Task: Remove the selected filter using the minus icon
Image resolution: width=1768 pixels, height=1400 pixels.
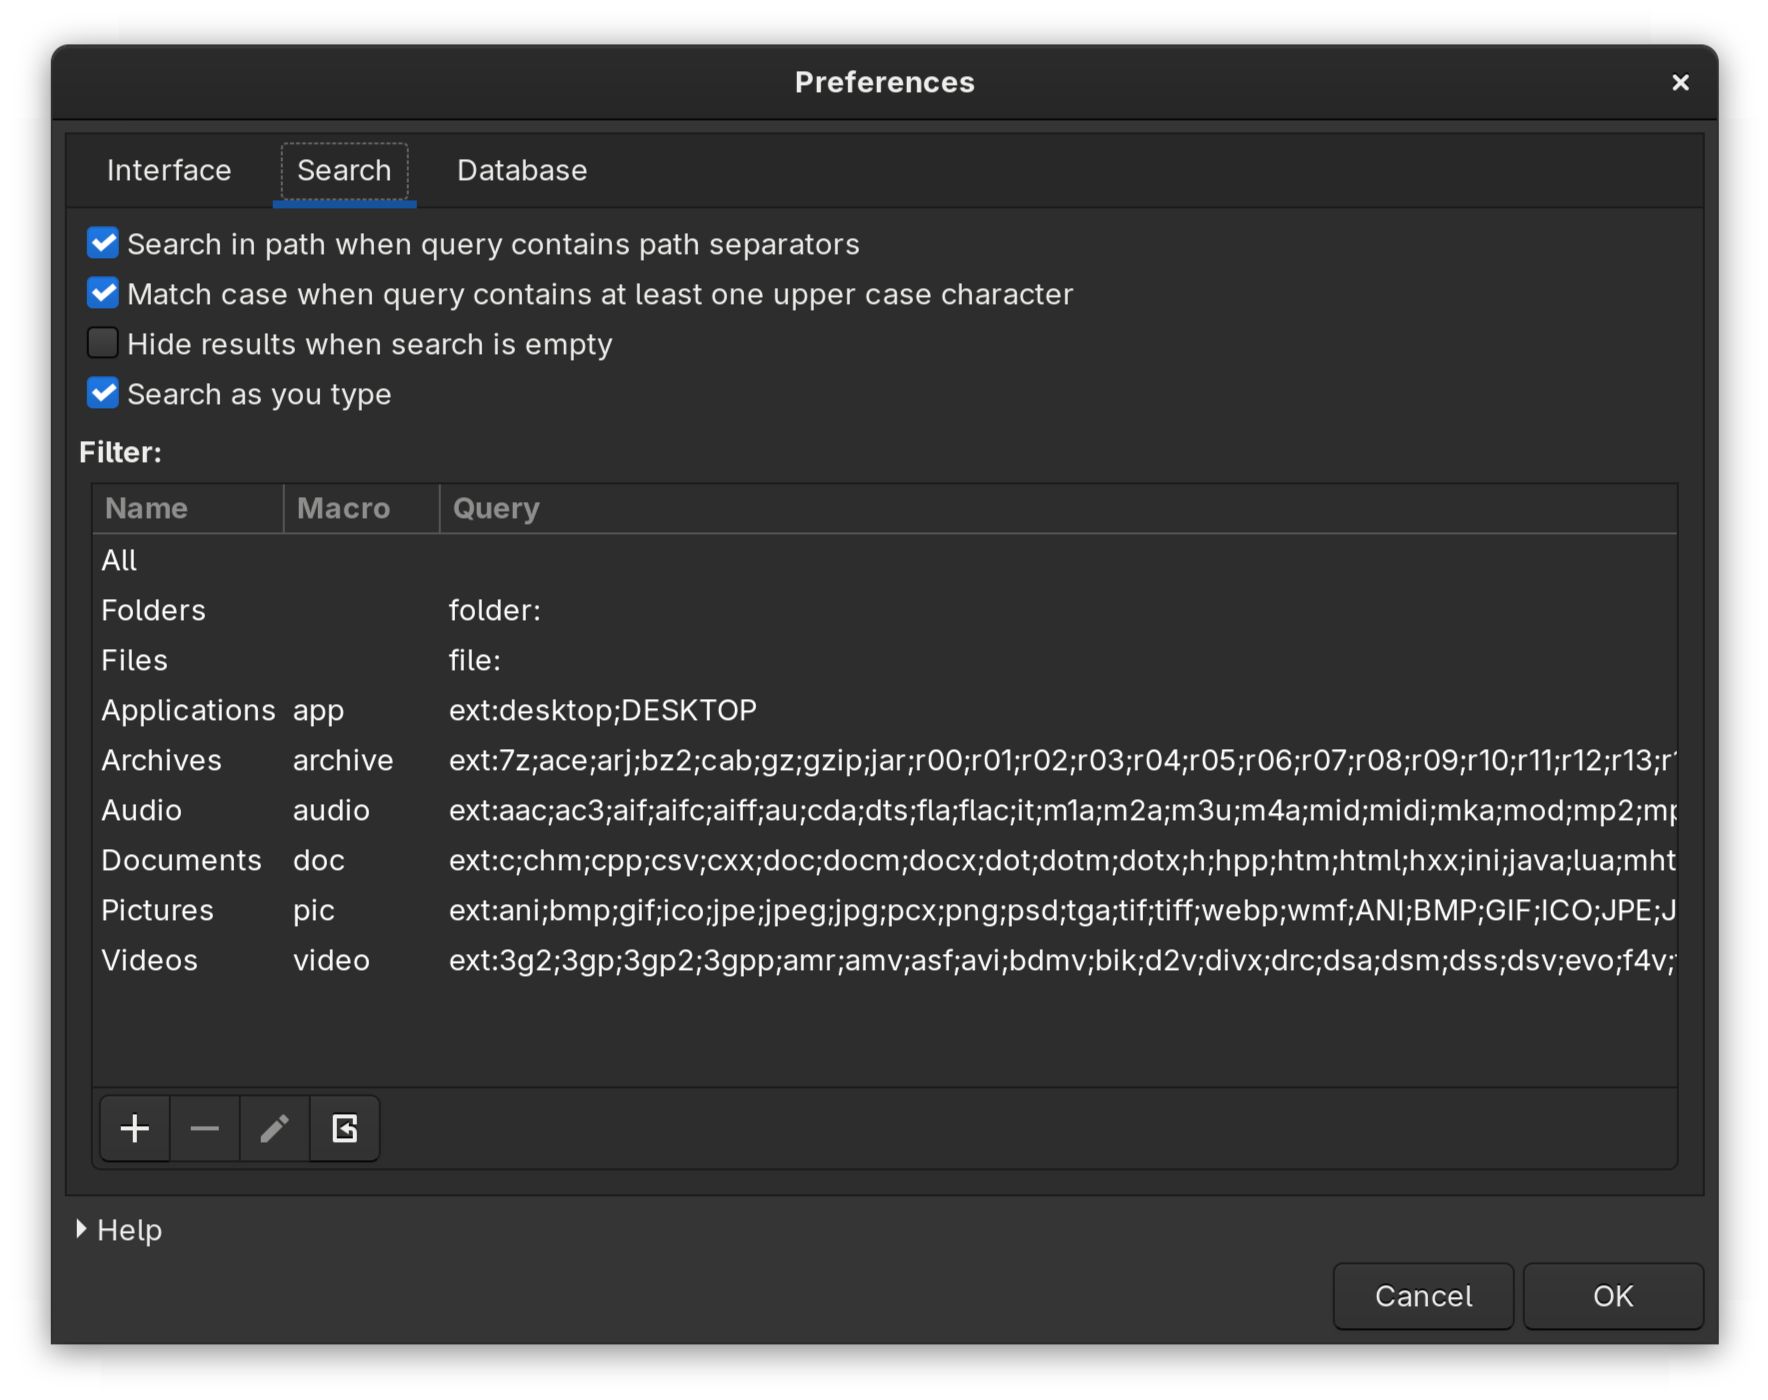Action: [204, 1128]
